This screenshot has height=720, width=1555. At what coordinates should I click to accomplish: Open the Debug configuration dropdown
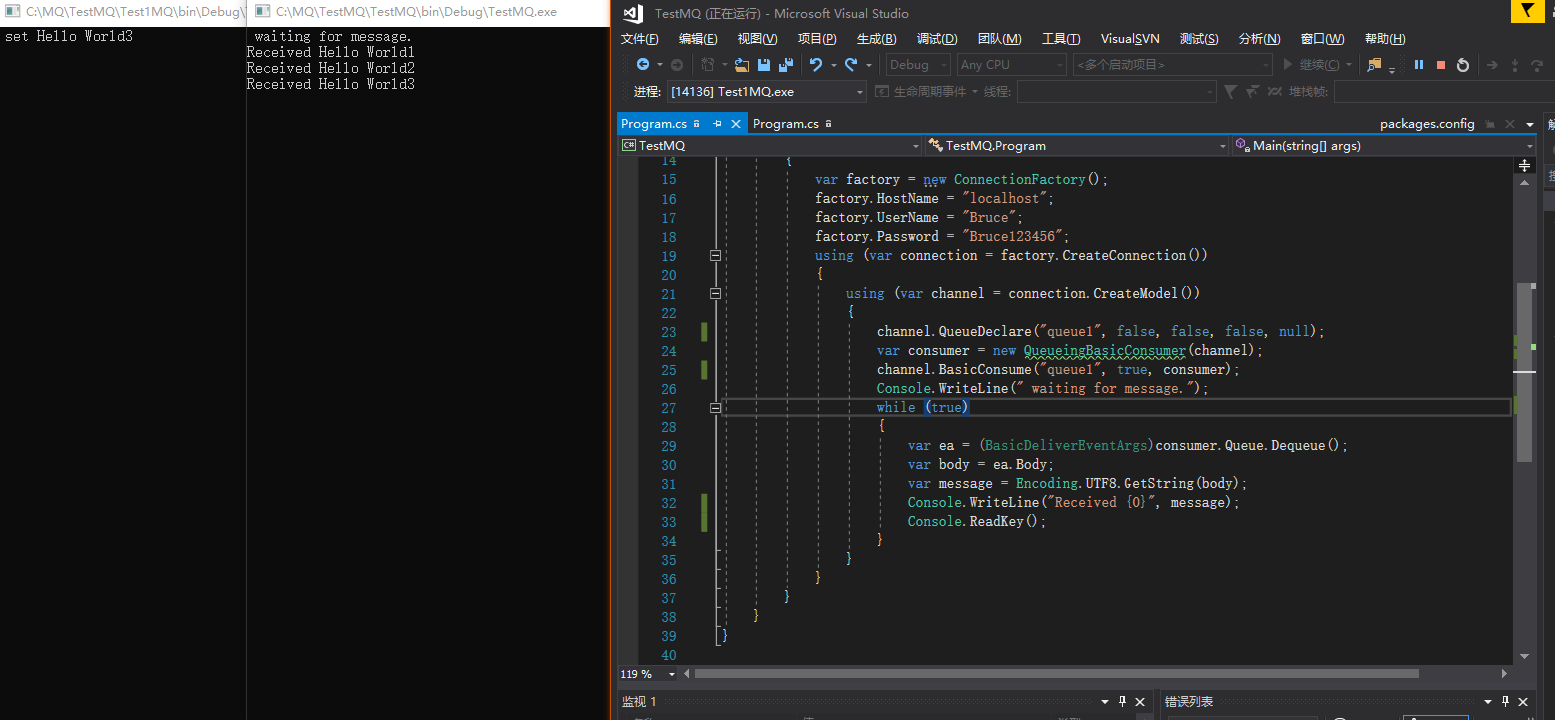tap(918, 64)
